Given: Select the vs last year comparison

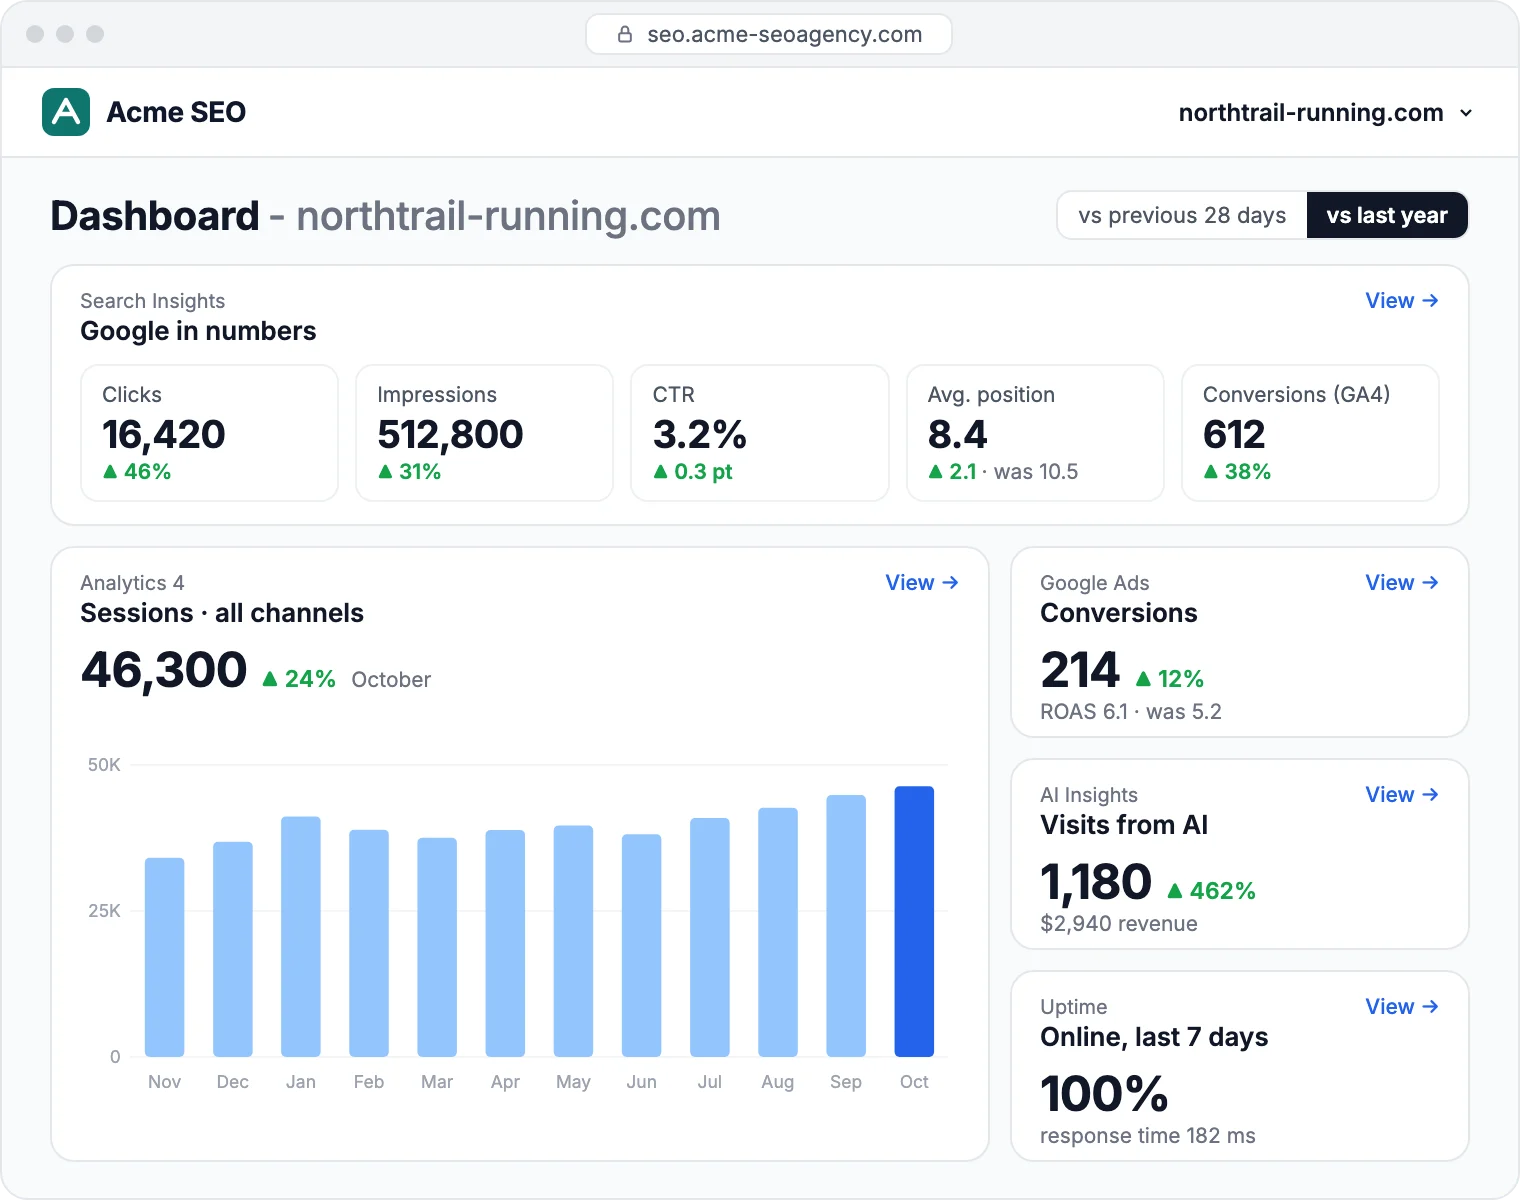Looking at the screenshot, I should (1387, 215).
